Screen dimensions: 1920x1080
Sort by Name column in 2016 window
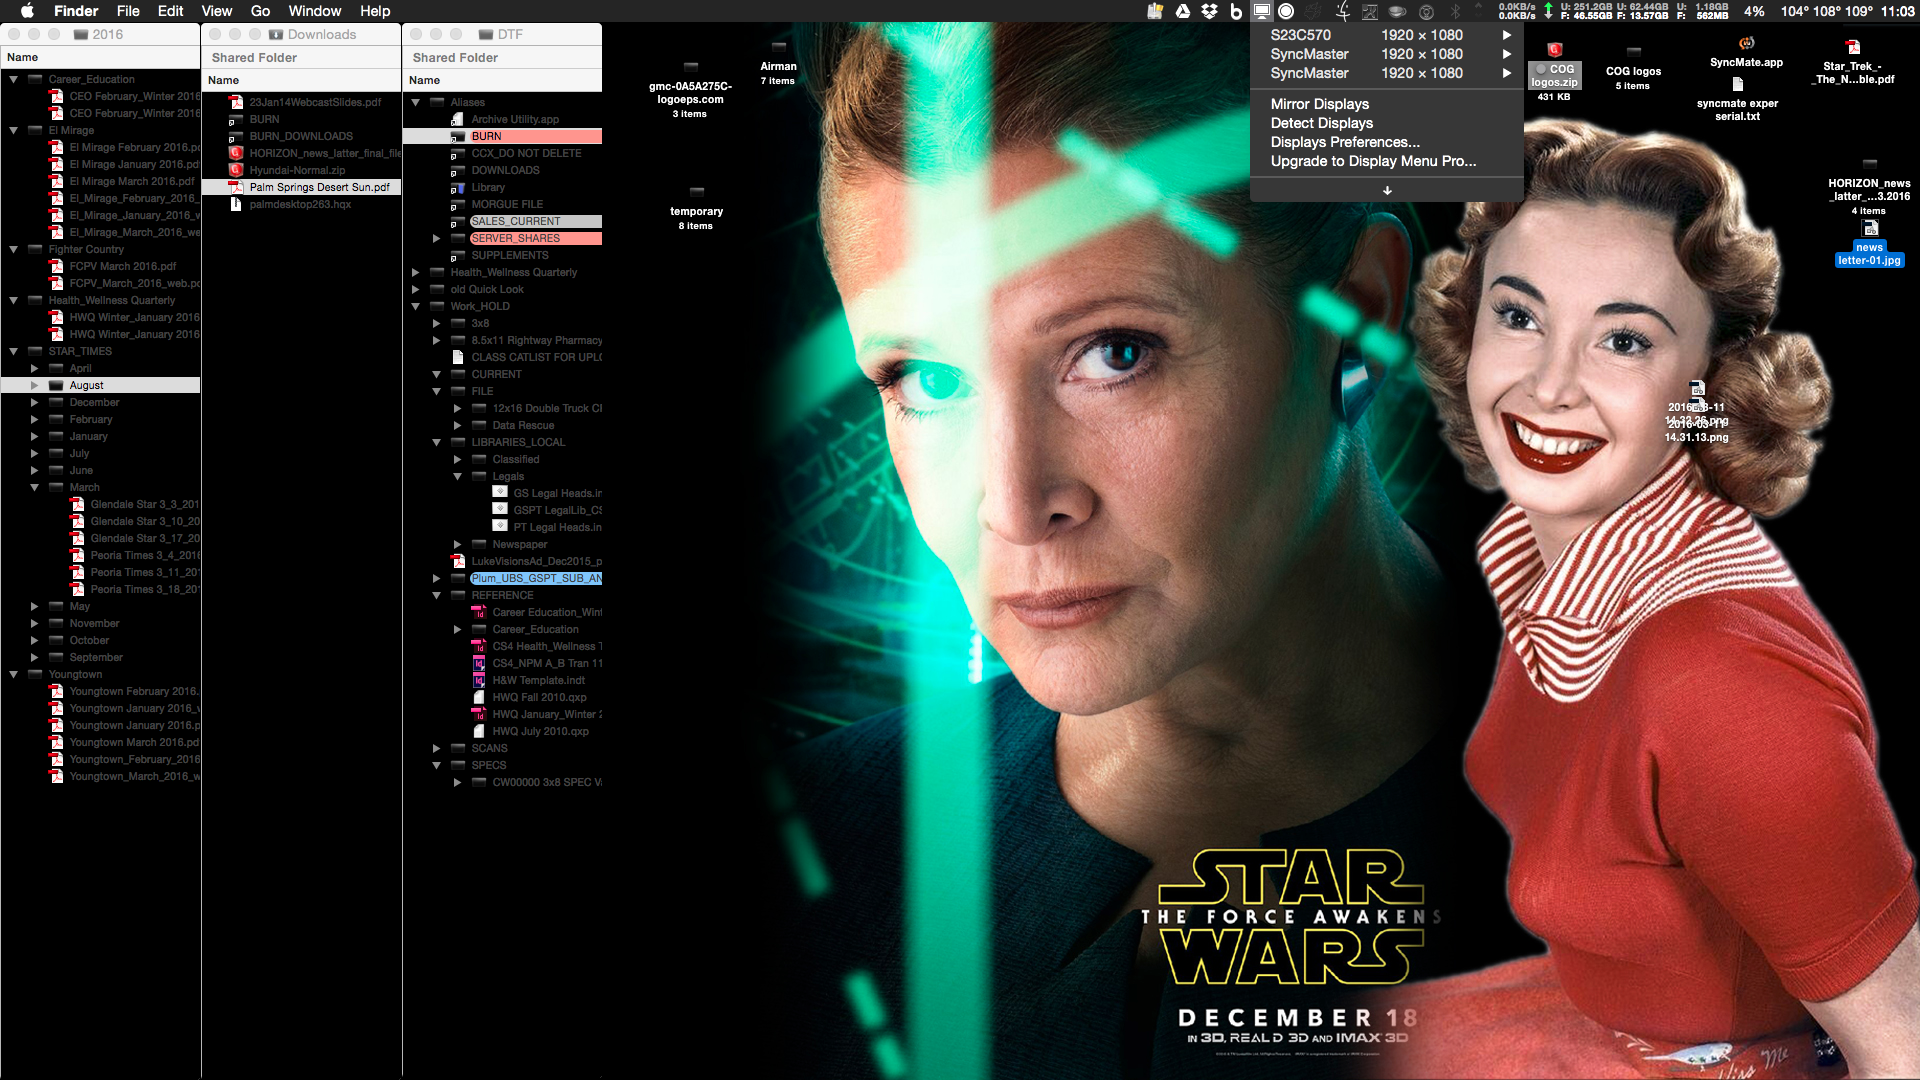coord(100,57)
